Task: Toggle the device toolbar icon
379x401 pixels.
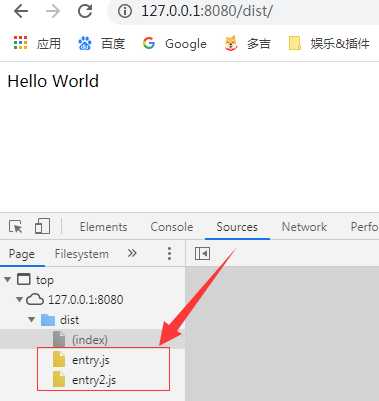Action: [42, 226]
